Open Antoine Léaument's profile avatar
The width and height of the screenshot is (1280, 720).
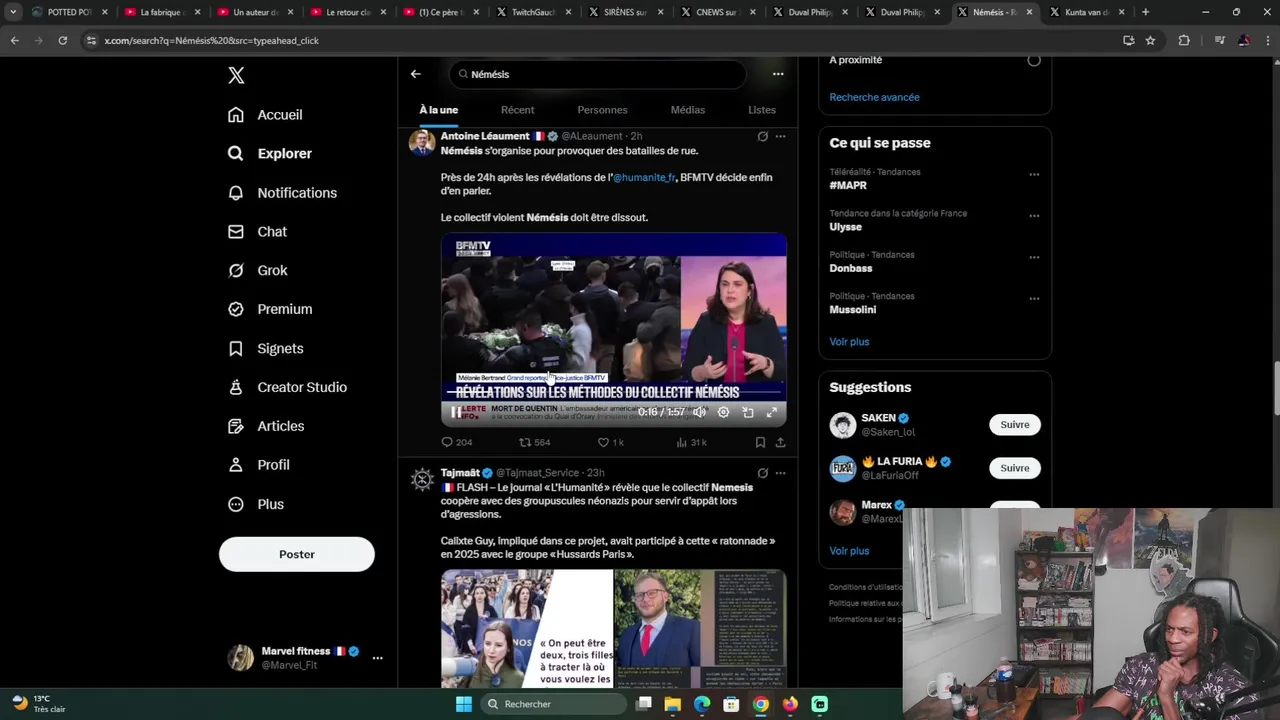coord(422,143)
